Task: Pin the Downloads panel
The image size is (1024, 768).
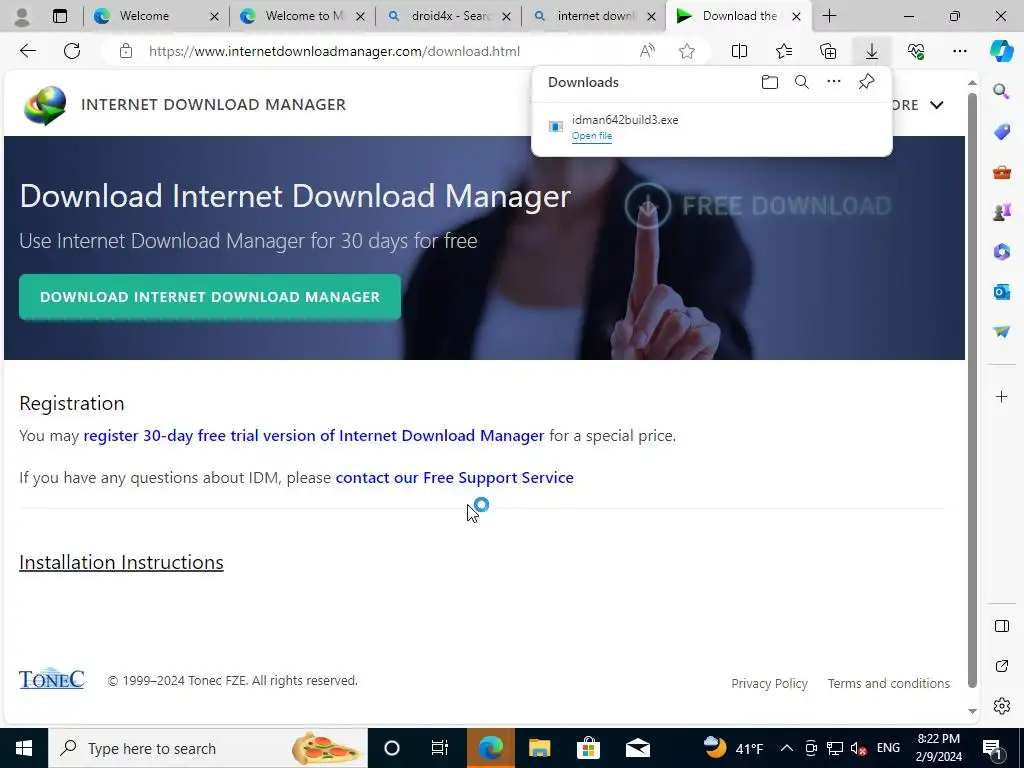Action: pos(866,82)
